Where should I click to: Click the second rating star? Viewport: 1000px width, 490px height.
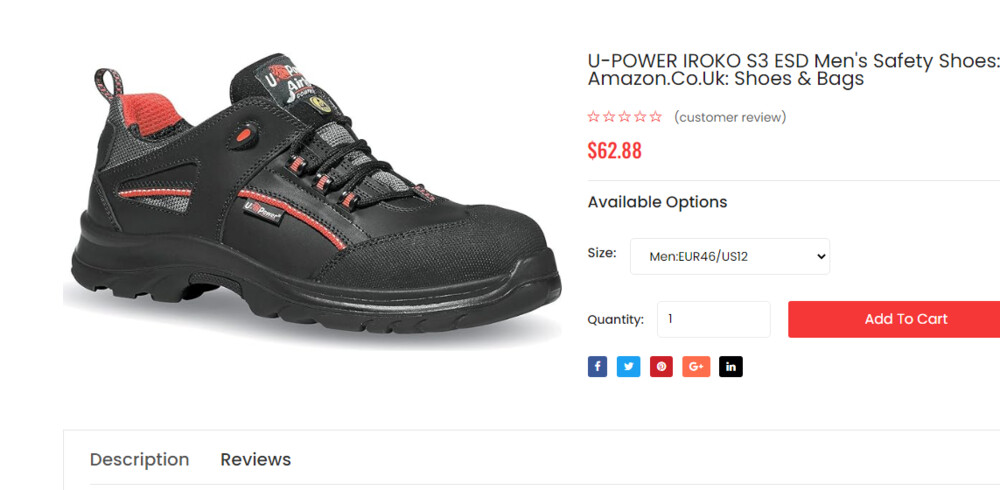tap(609, 117)
